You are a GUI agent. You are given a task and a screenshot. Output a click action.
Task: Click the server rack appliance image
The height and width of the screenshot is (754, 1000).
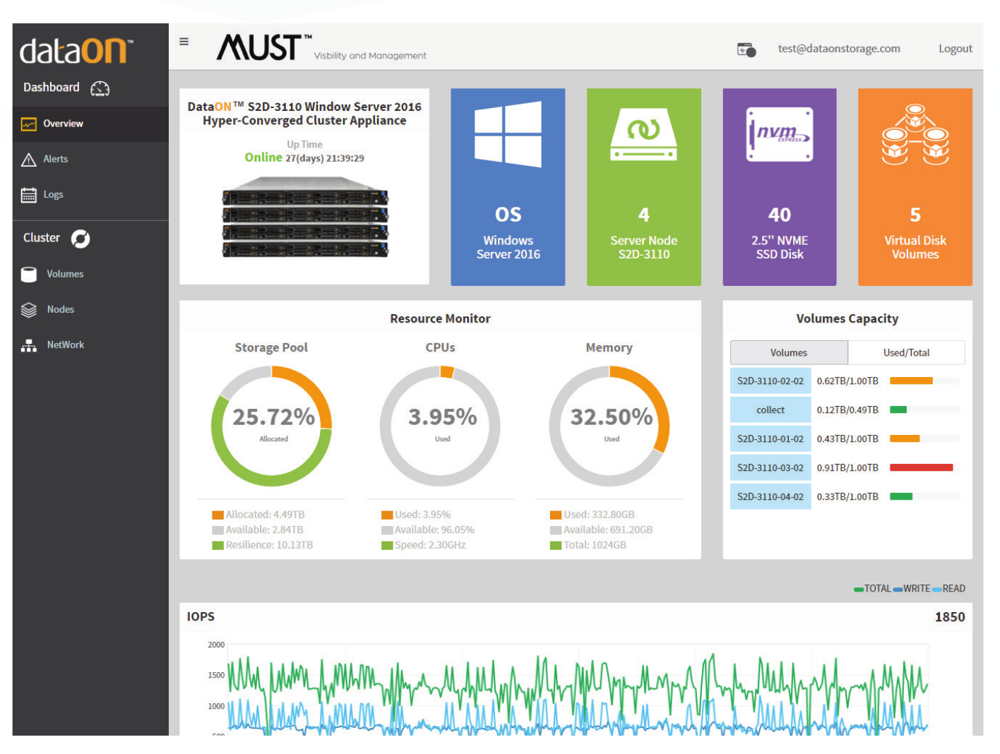click(305, 217)
